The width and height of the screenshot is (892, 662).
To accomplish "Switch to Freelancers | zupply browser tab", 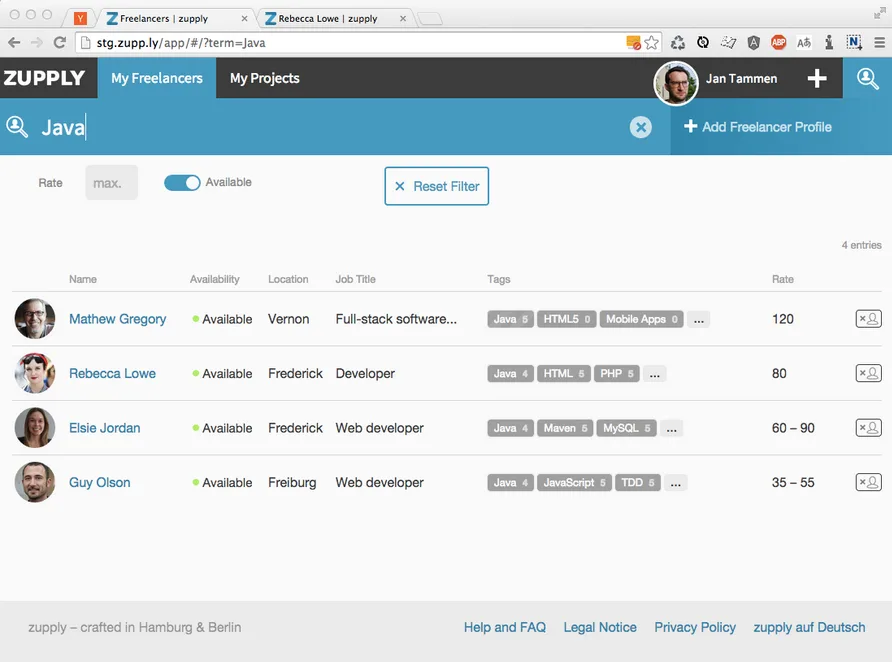I will click(x=176, y=19).
